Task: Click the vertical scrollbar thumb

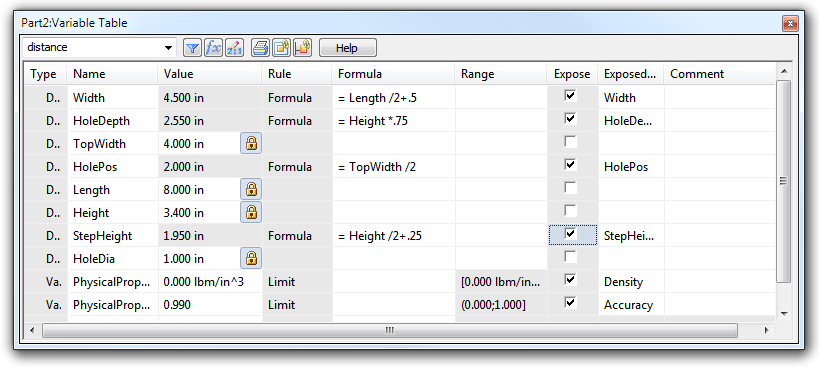Action: pyautogui.click(x=783, y=182)
